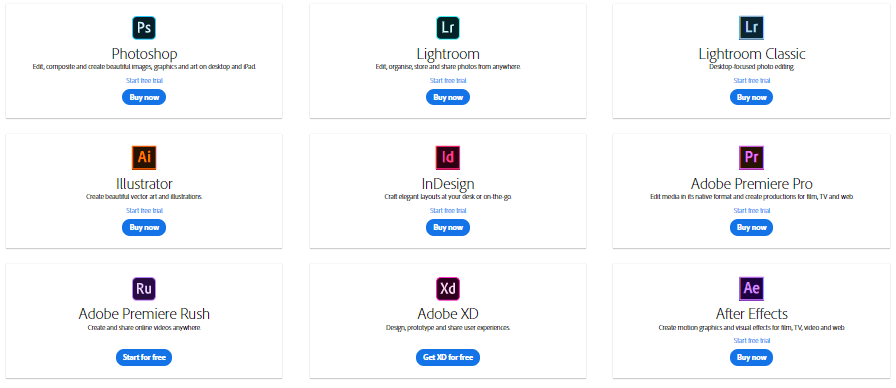Viewport: 896px width, 388px height.
Task: Click the Illustrator Ai icon
Action: pos(144,158)
